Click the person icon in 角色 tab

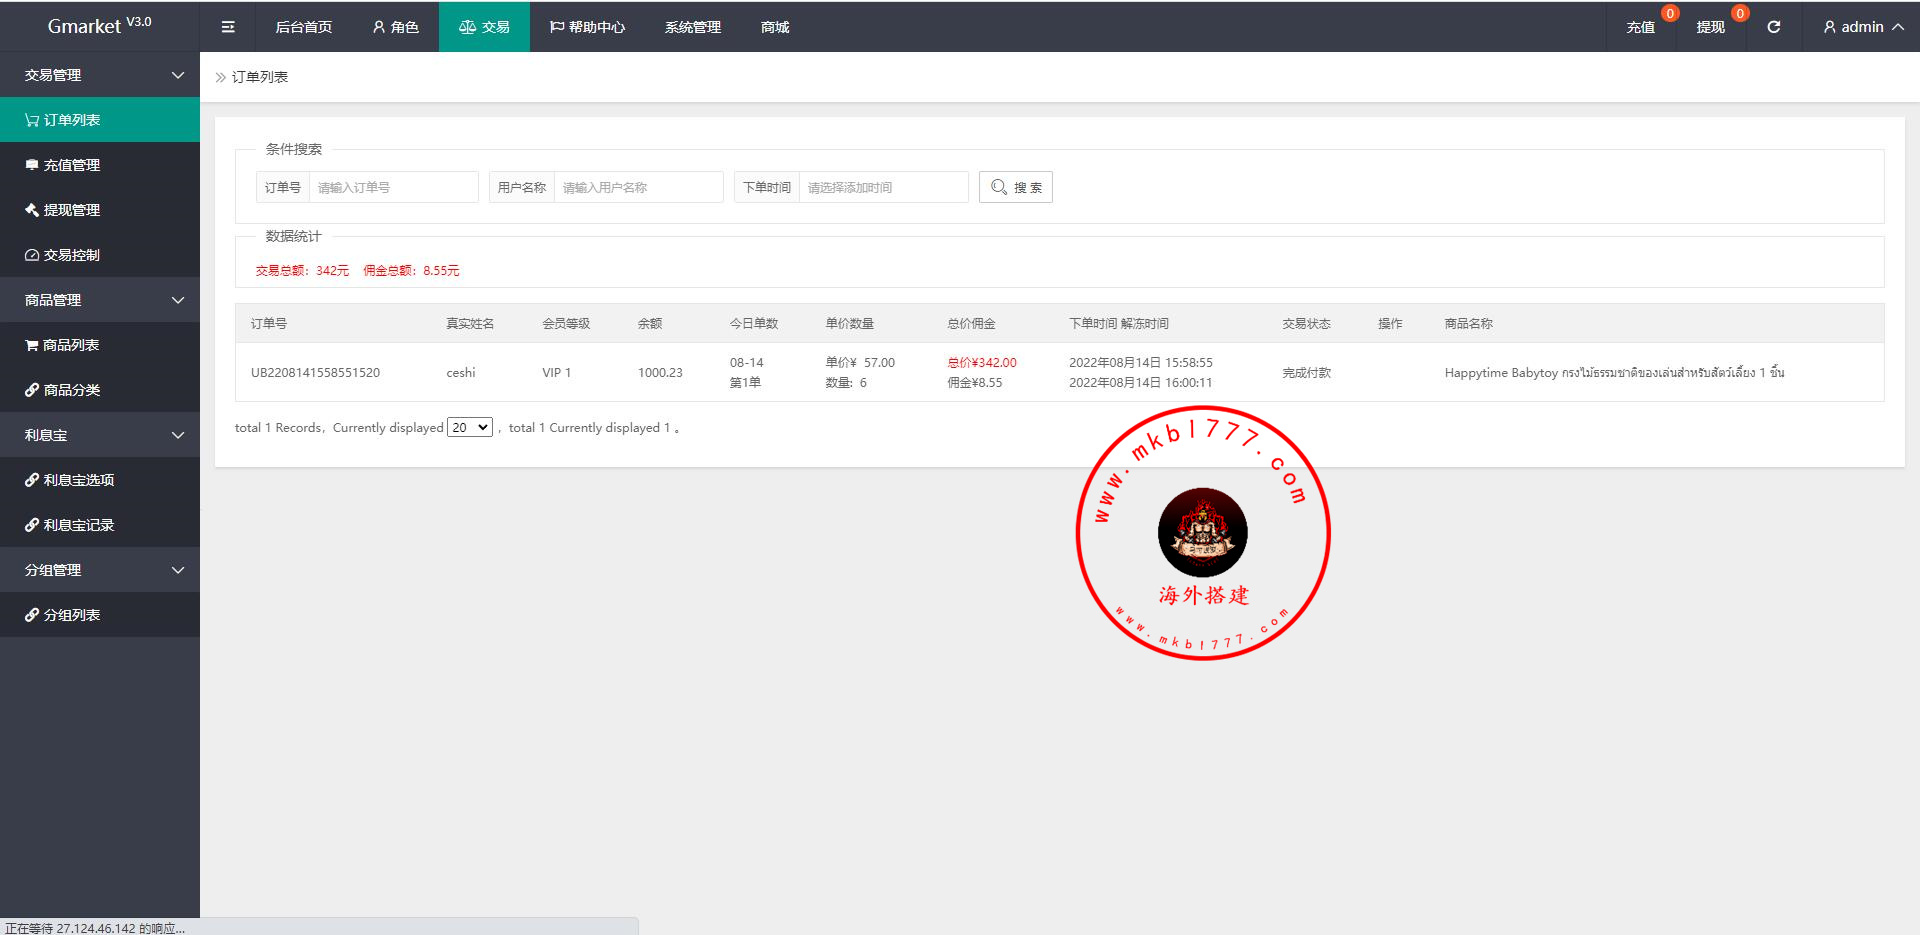[x=379, y=27]
